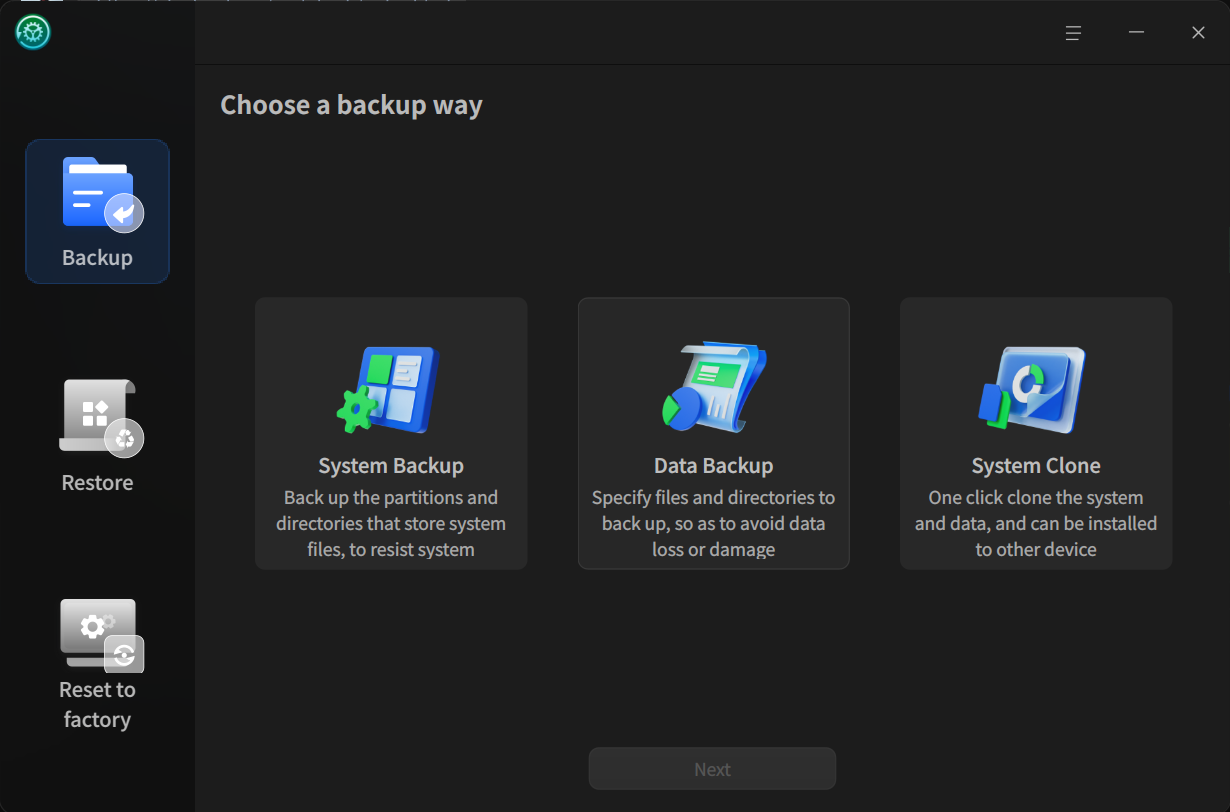Choose the Reset to factory icon
Viewport: 1230px width, 812px height.
(x=101, y=636)
